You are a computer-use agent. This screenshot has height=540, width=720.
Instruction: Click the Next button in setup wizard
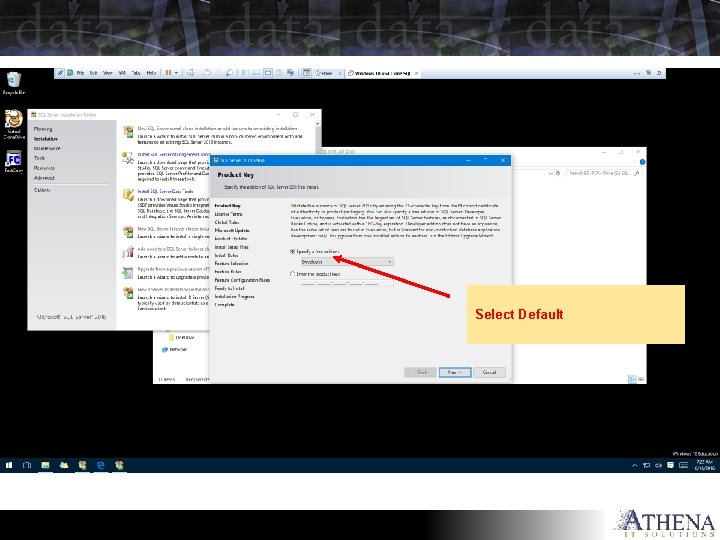click(455, 372)
